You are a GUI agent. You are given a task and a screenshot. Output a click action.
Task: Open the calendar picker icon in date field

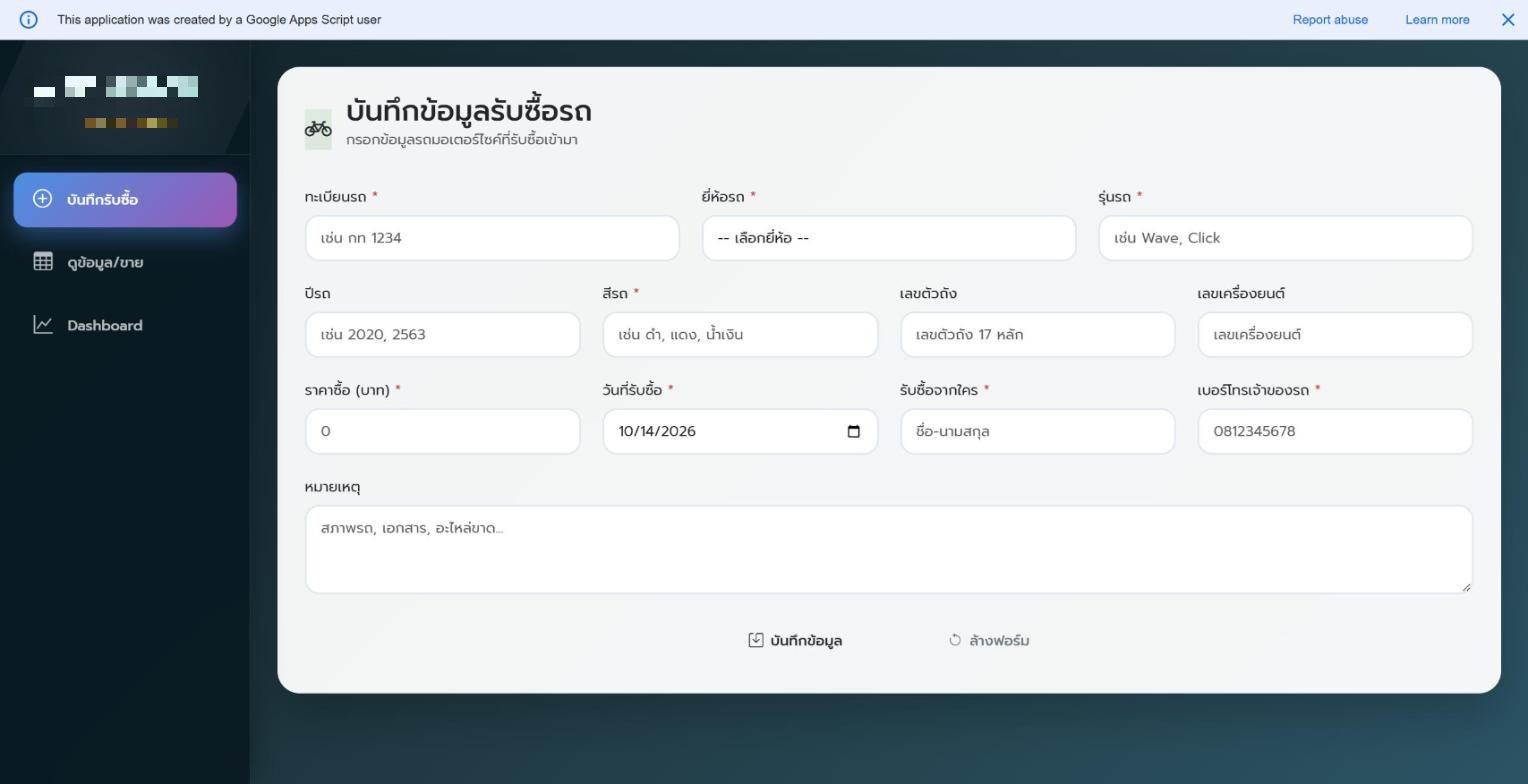[853, 431]
